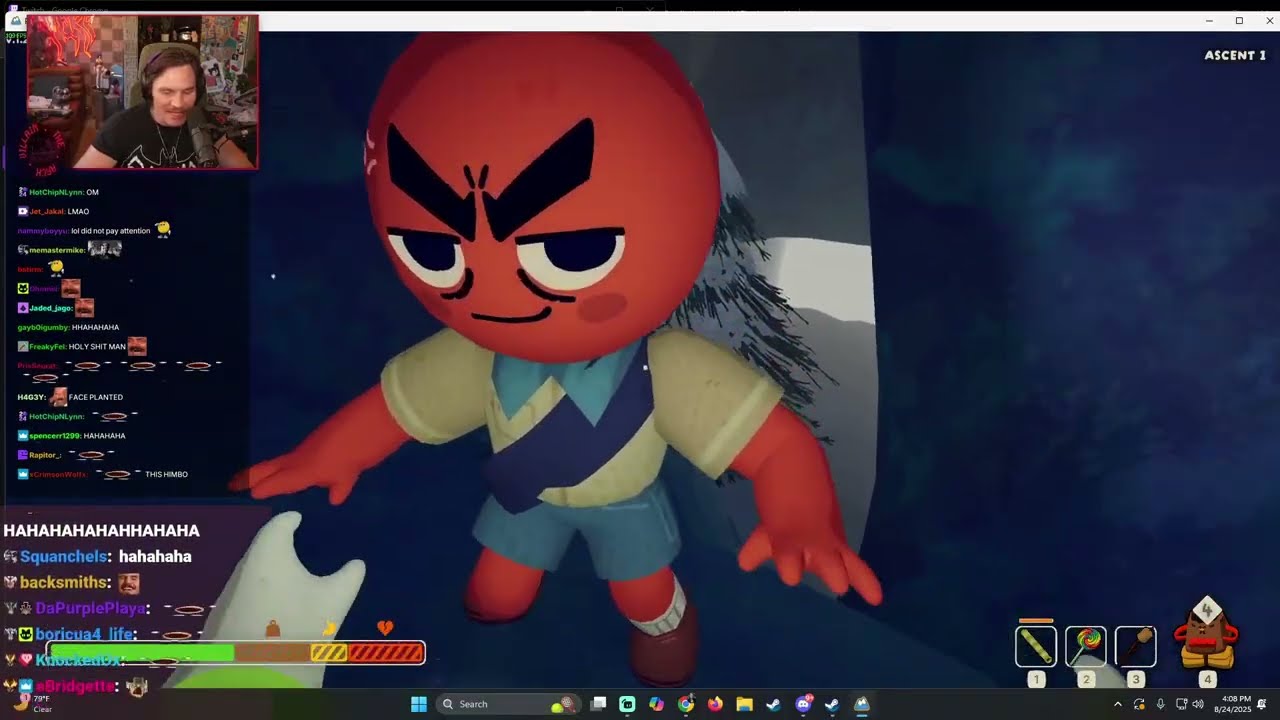This screenshot has width=1280, height=720.
Task: Click the microphone tray icon
Action: click(x=1160, y=704)
